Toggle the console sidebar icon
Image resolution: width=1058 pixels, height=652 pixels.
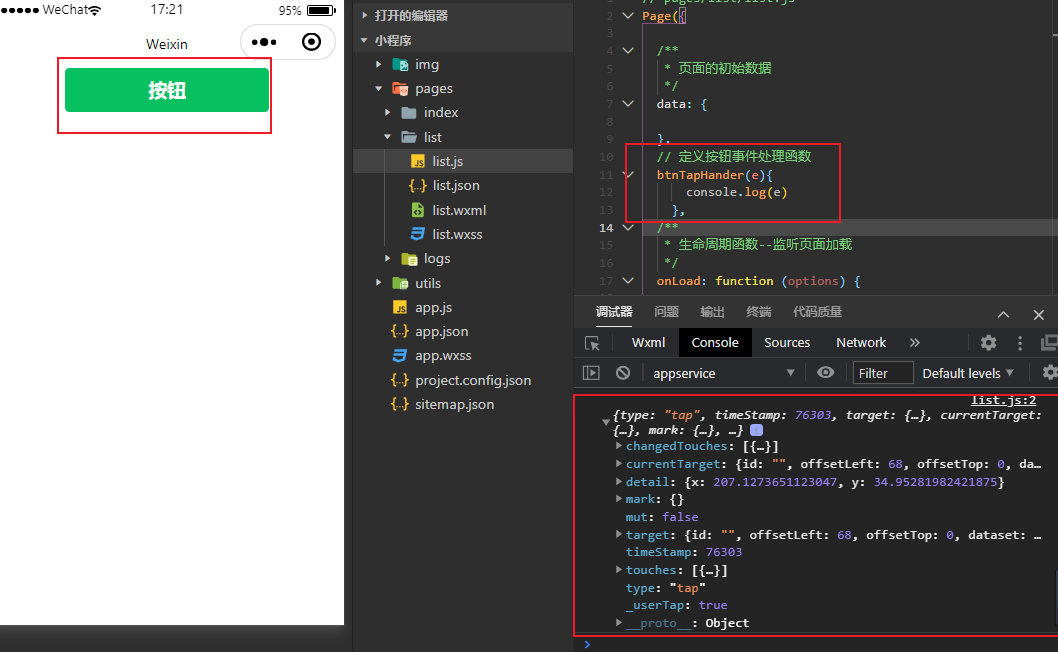coord(591,373)
